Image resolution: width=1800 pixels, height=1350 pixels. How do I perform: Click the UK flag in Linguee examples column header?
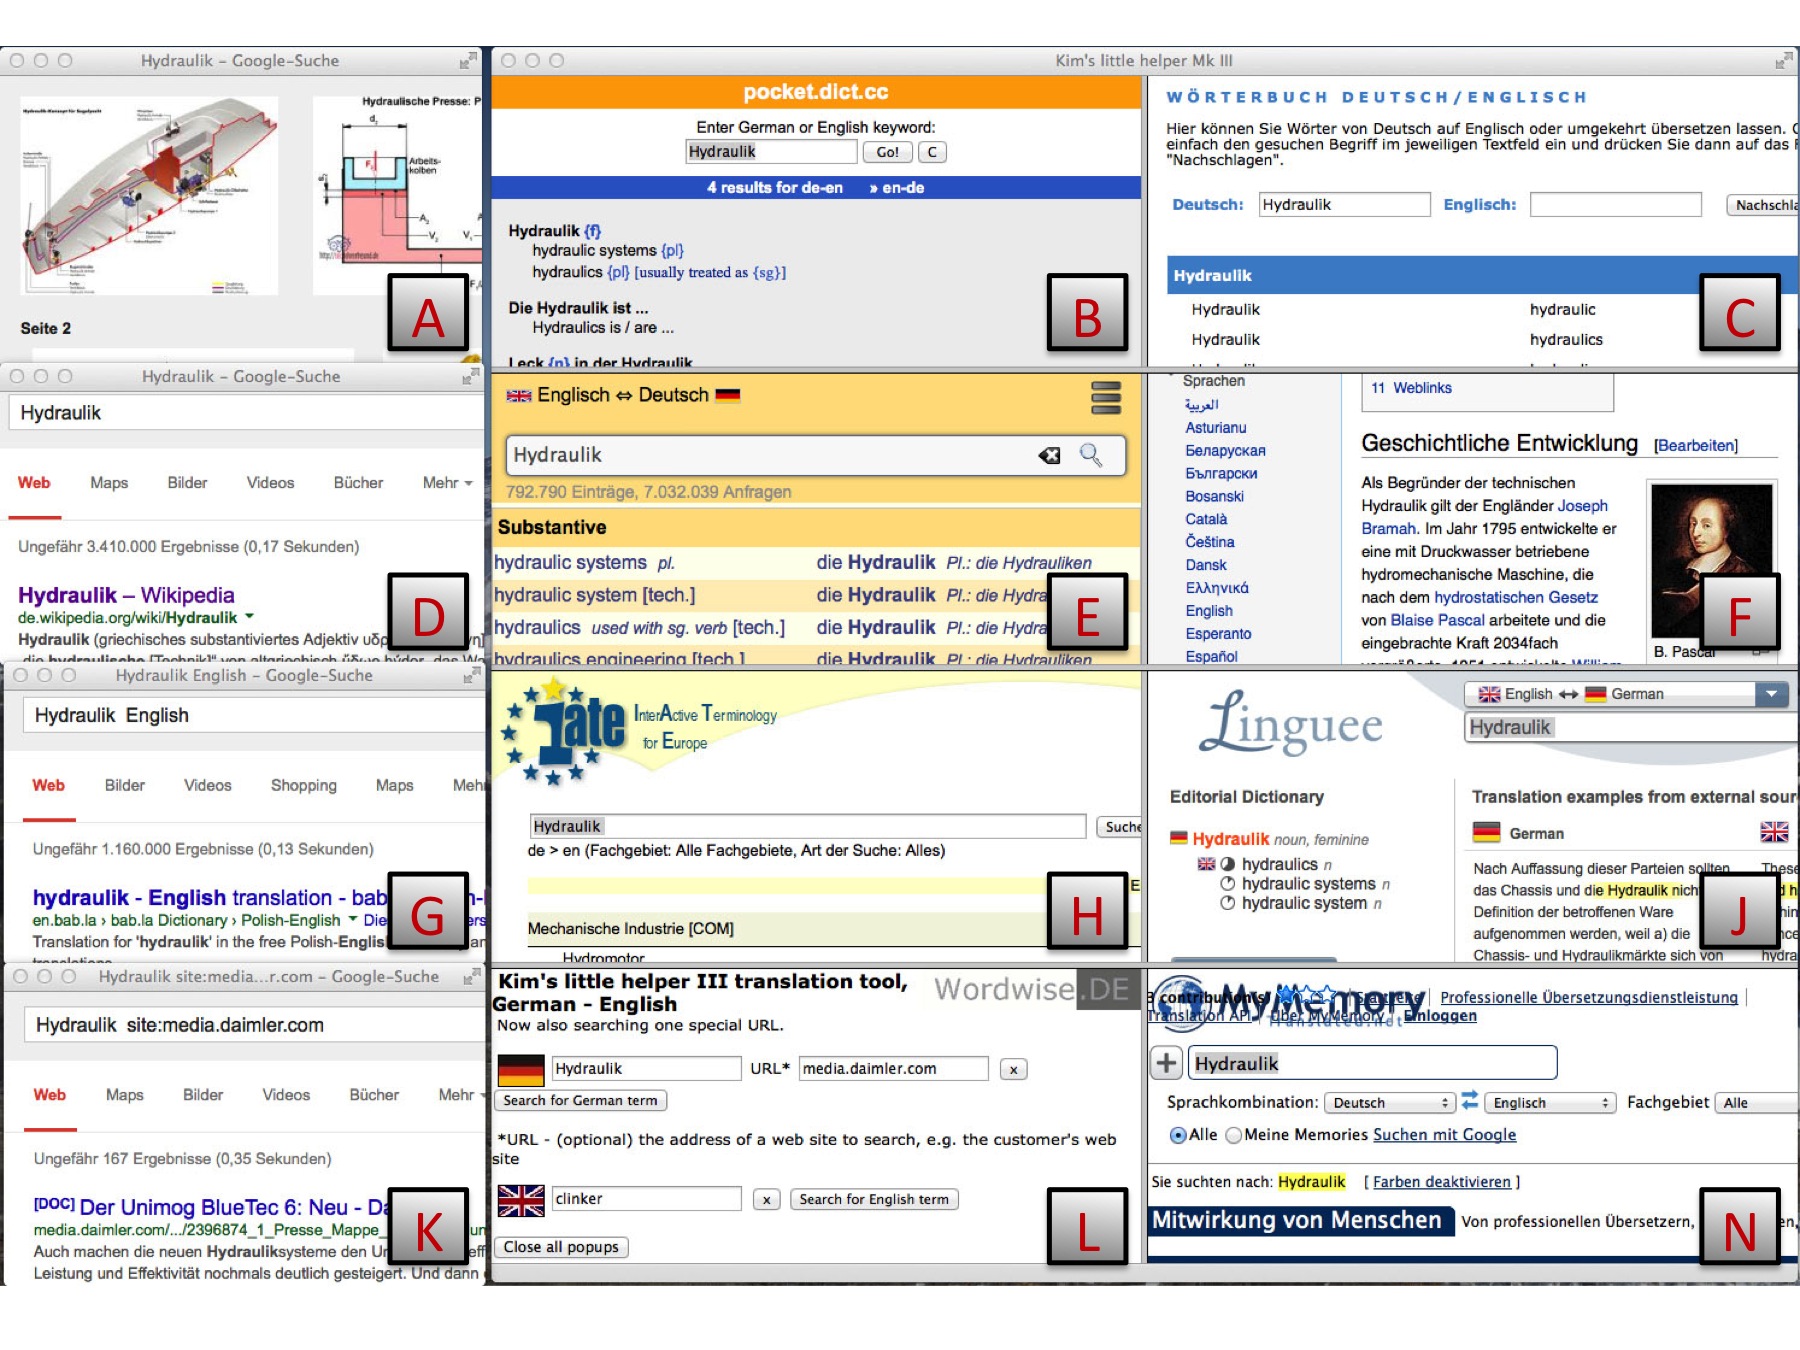coord(1774,832)
